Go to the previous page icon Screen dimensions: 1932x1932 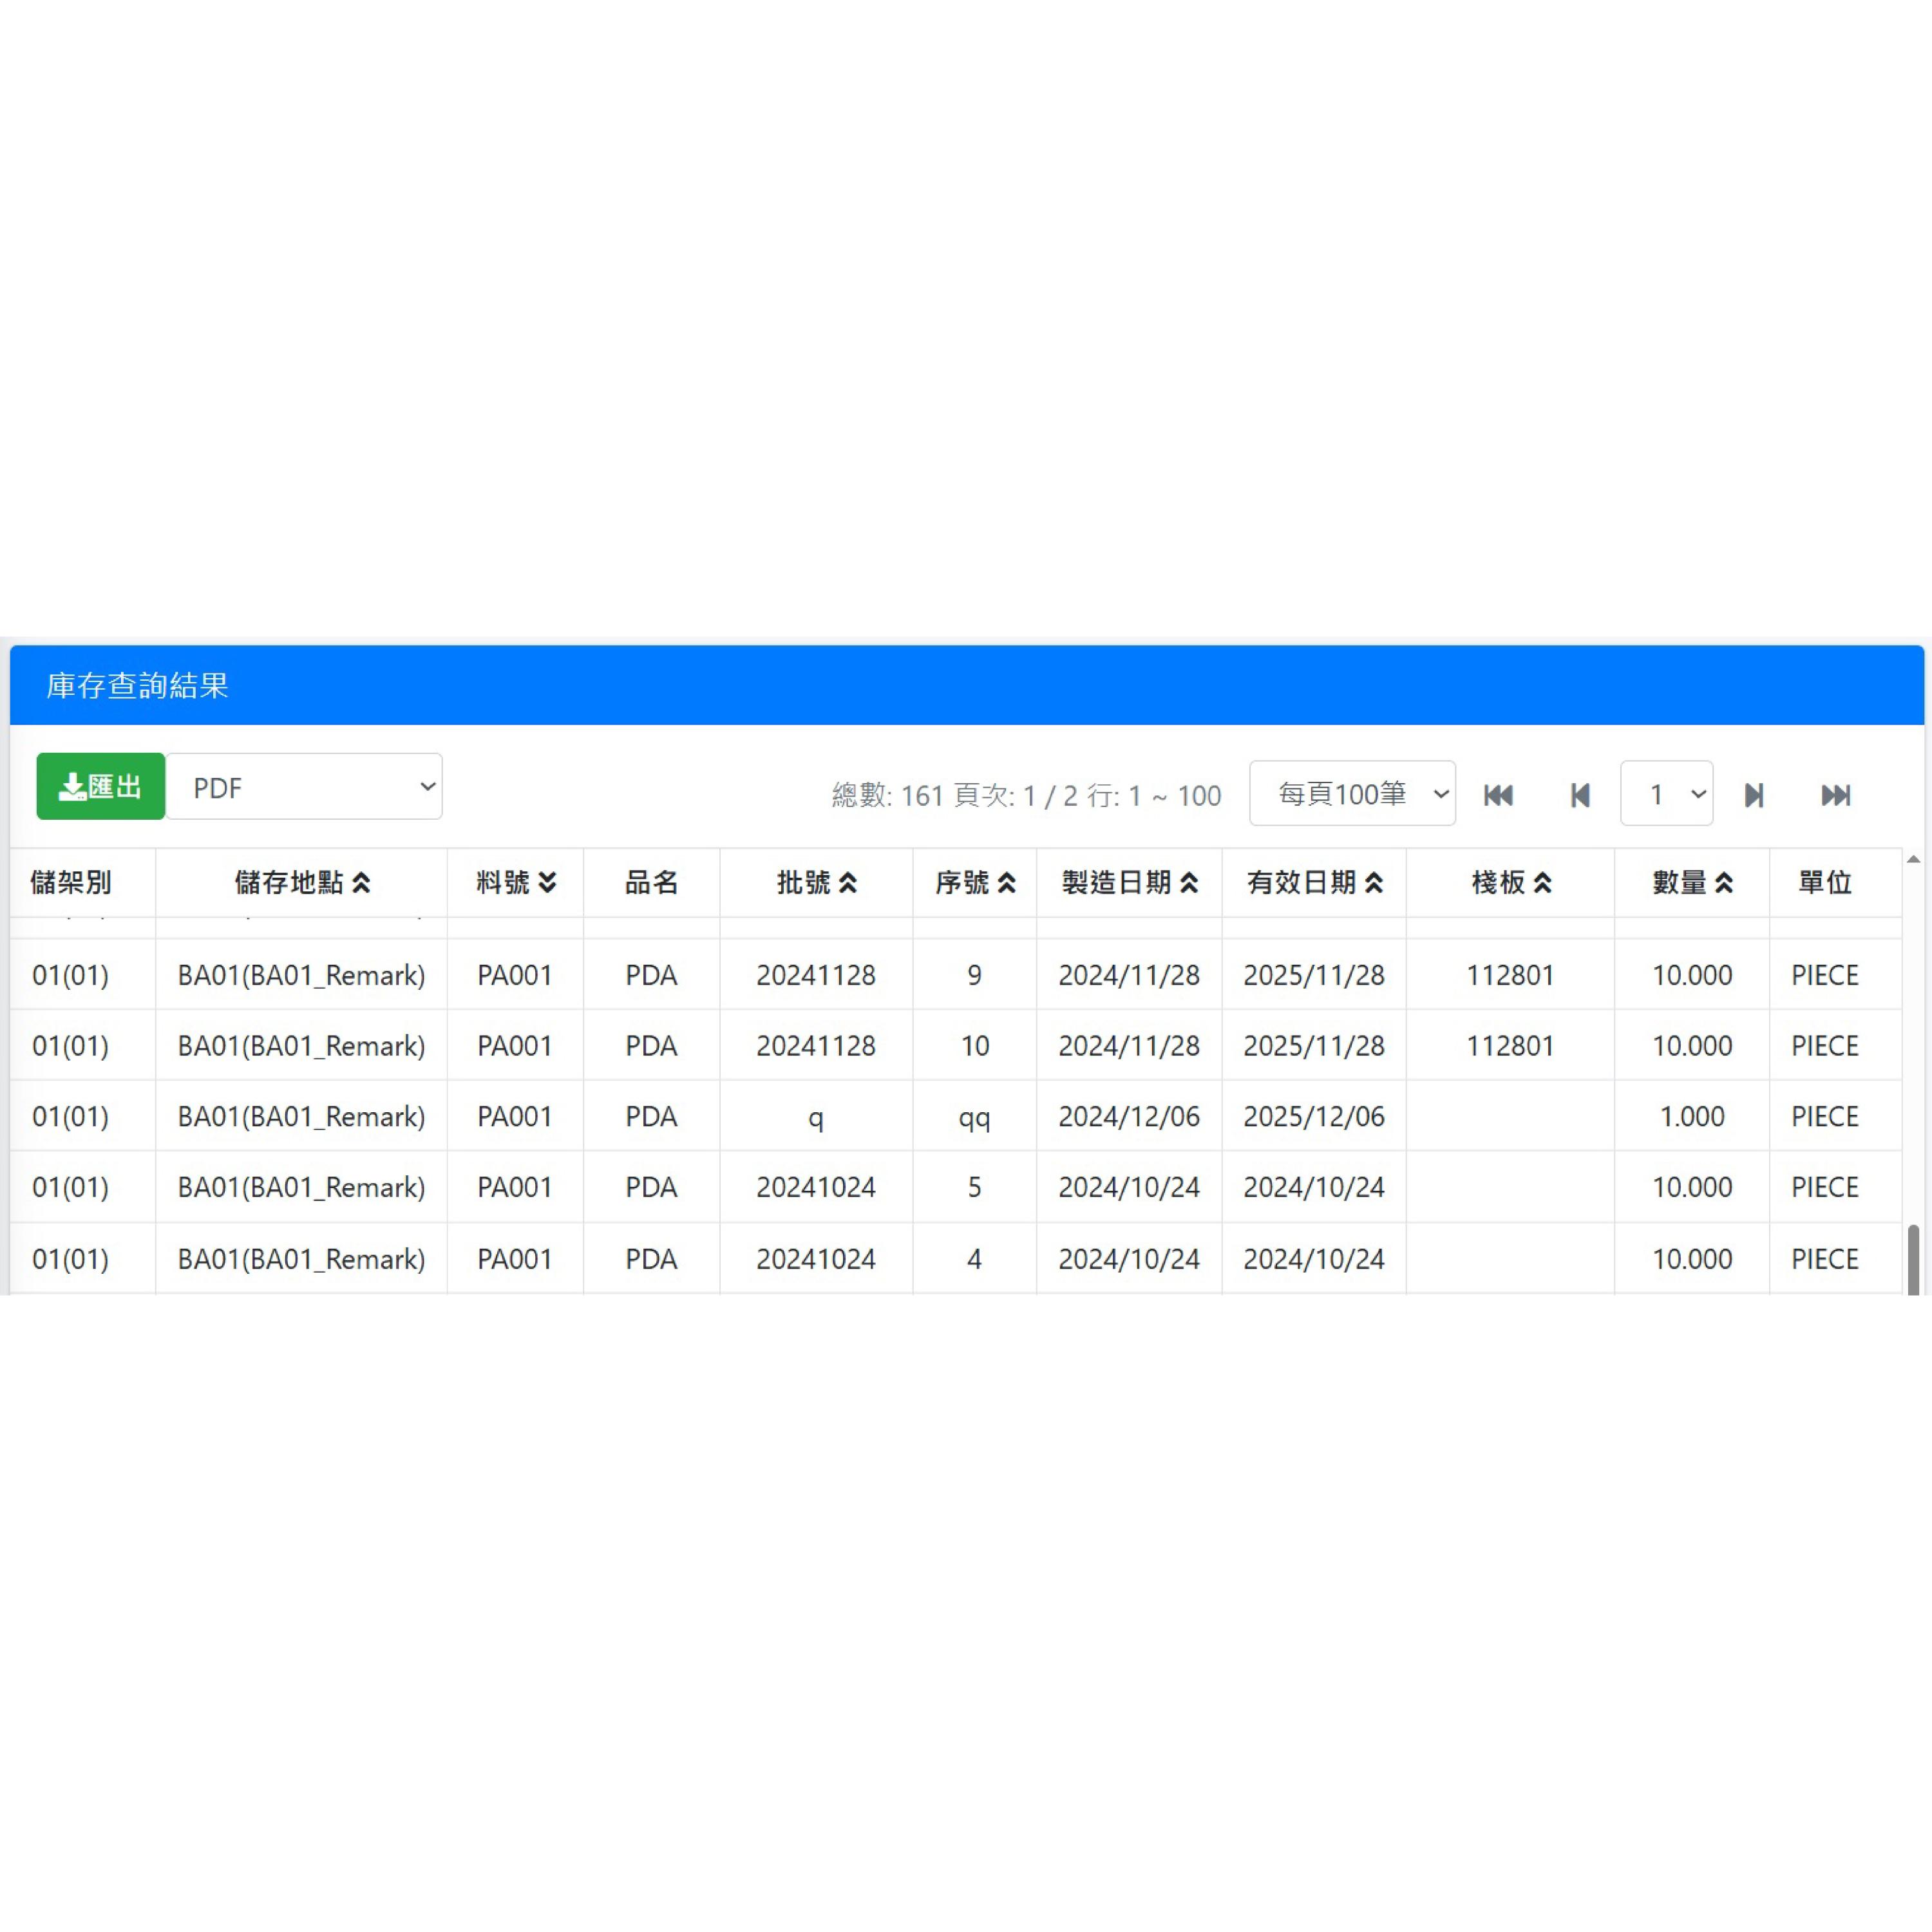click(x=1580, y=795)
